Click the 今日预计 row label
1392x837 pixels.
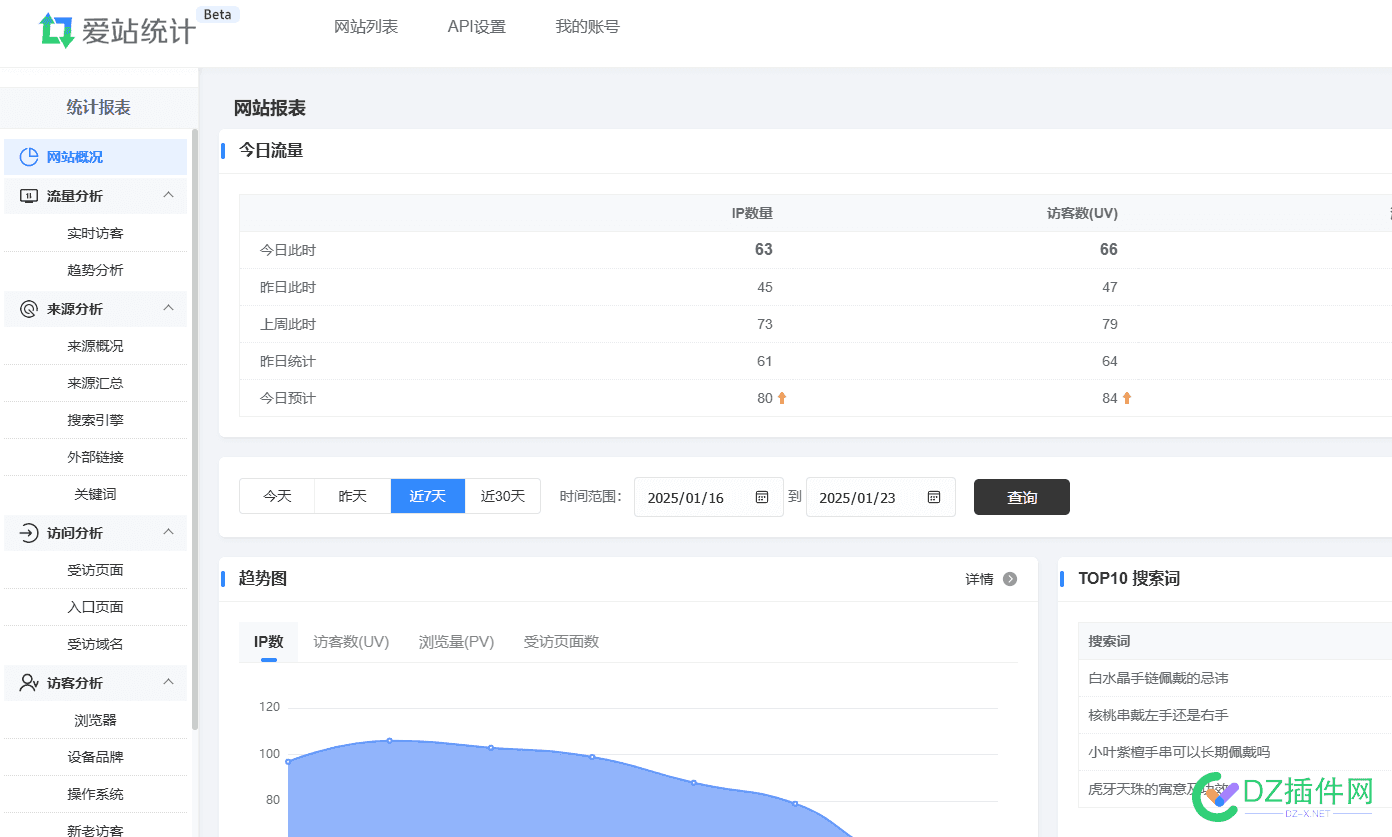pyautogui.click(x=288, y=398)
